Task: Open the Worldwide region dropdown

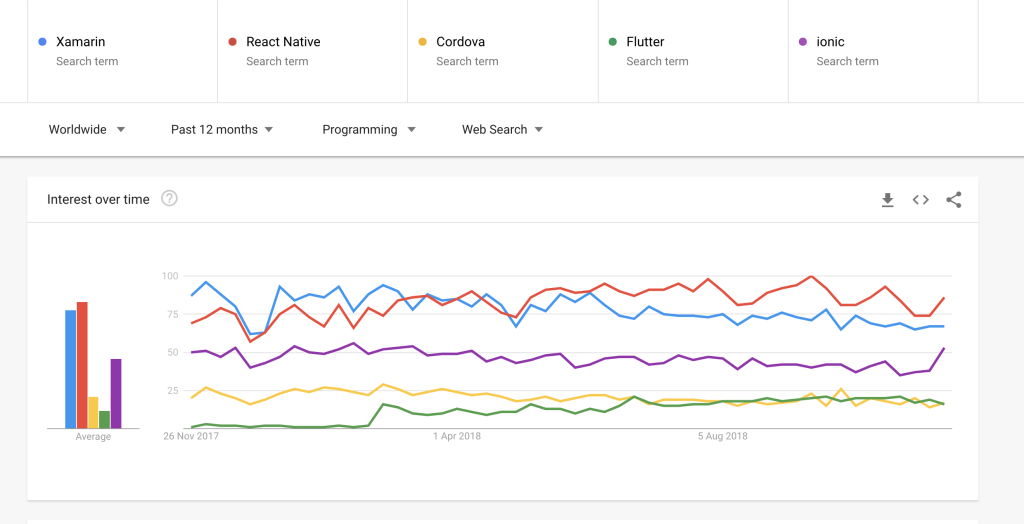Action: coord(87,130)
